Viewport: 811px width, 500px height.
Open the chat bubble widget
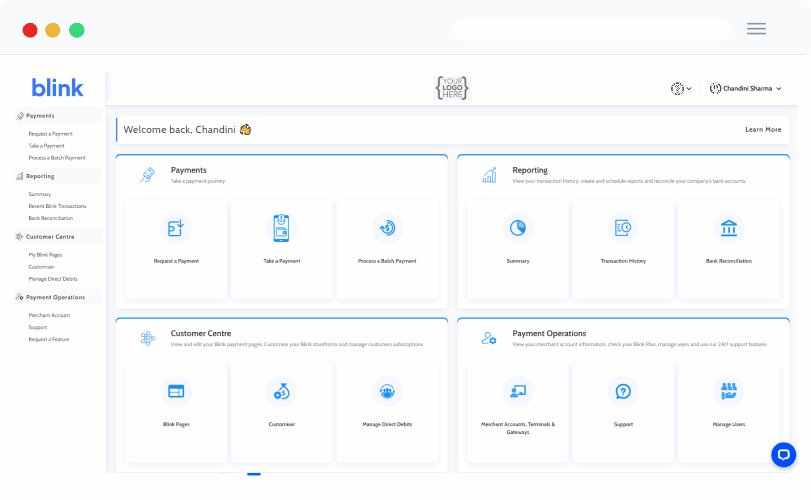(x=784, y=454)
